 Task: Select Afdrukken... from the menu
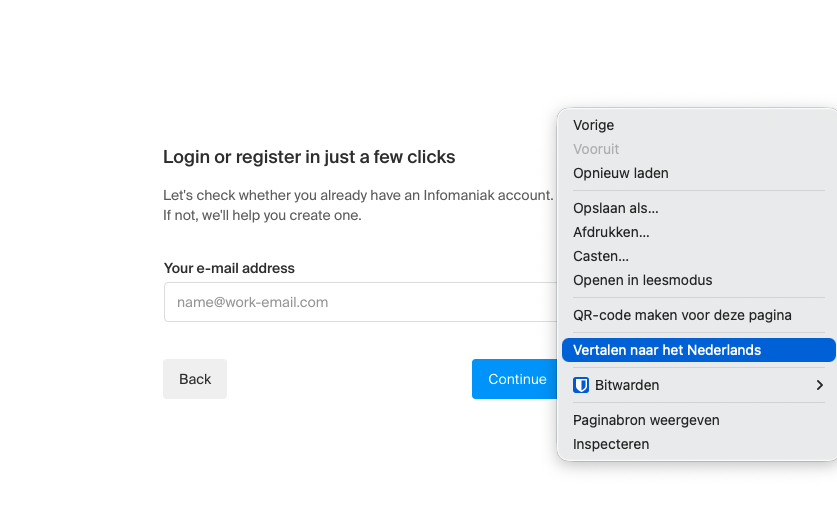click(611, 232)
